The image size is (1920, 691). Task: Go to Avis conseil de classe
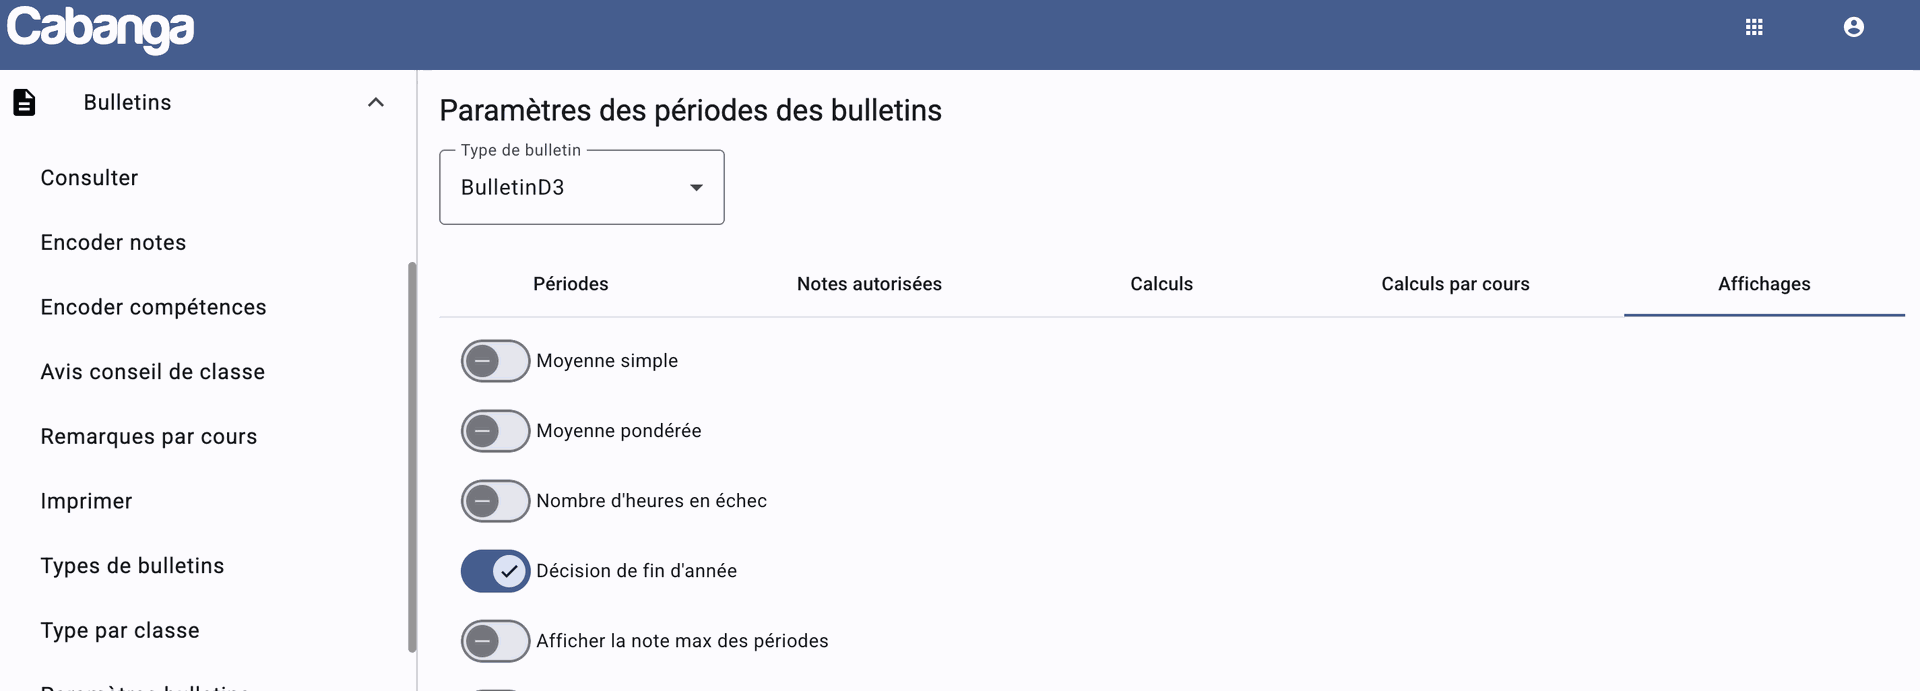tap(152, 372)
